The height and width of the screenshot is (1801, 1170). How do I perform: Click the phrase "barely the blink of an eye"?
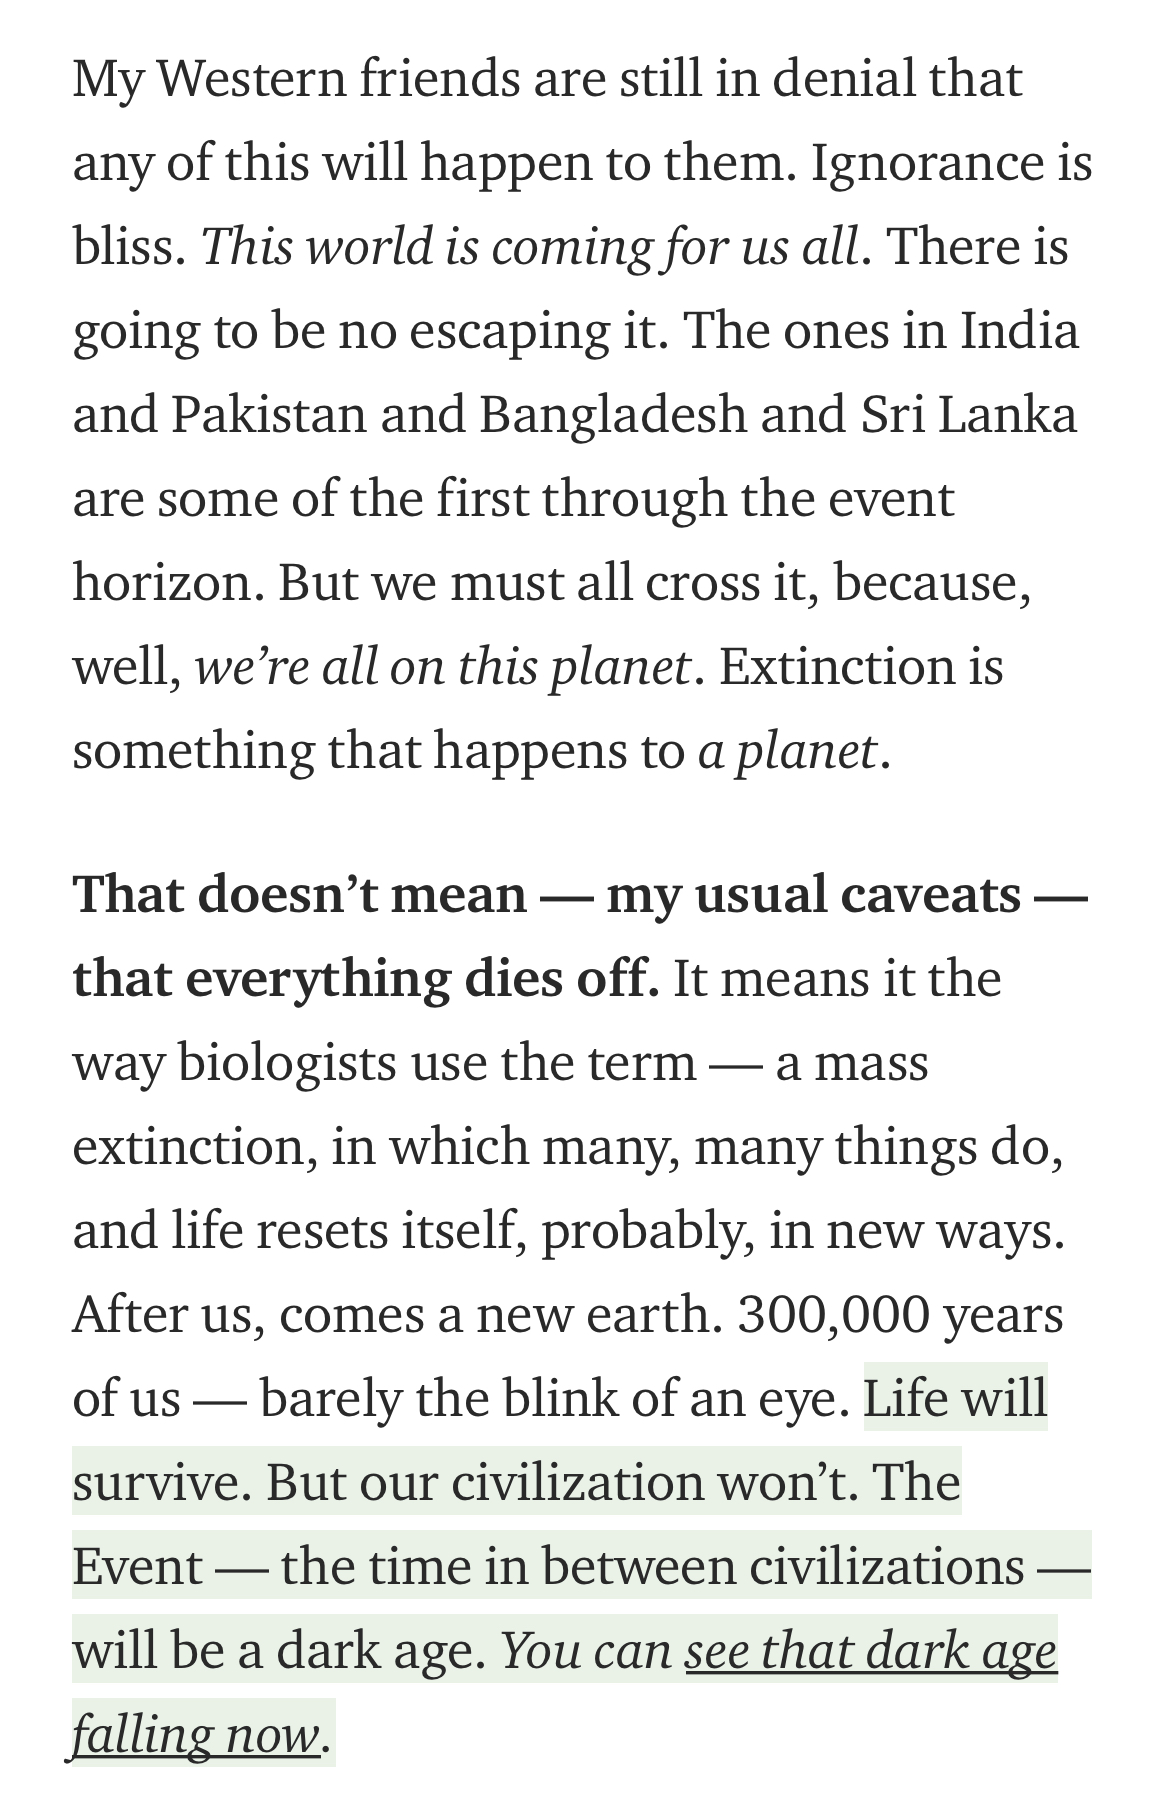(x=554, y=1400)
